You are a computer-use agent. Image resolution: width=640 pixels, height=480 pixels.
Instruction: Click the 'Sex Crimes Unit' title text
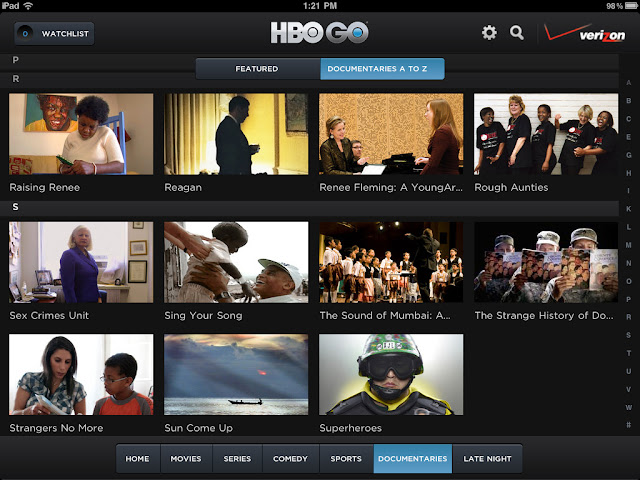(x=49, y=316)
